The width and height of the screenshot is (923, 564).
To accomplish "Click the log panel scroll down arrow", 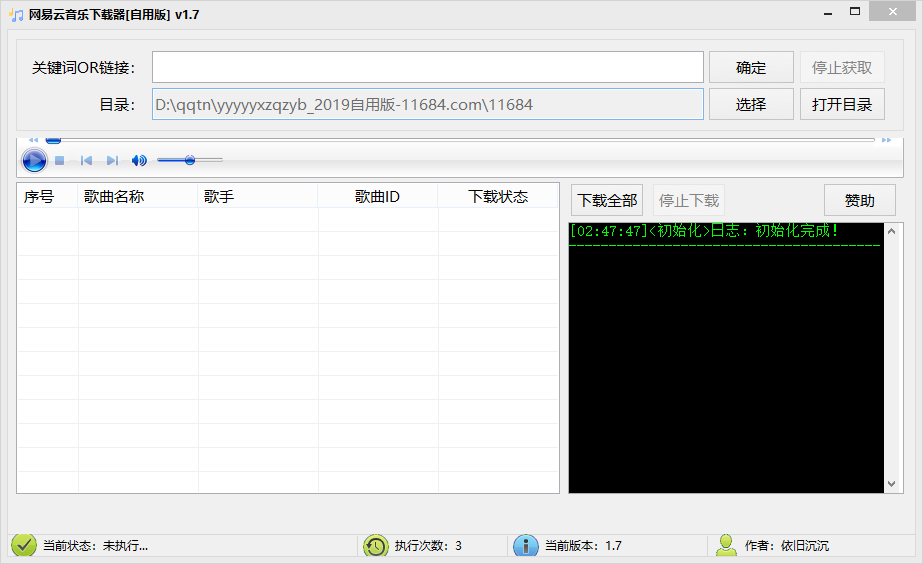I will 891,484.
